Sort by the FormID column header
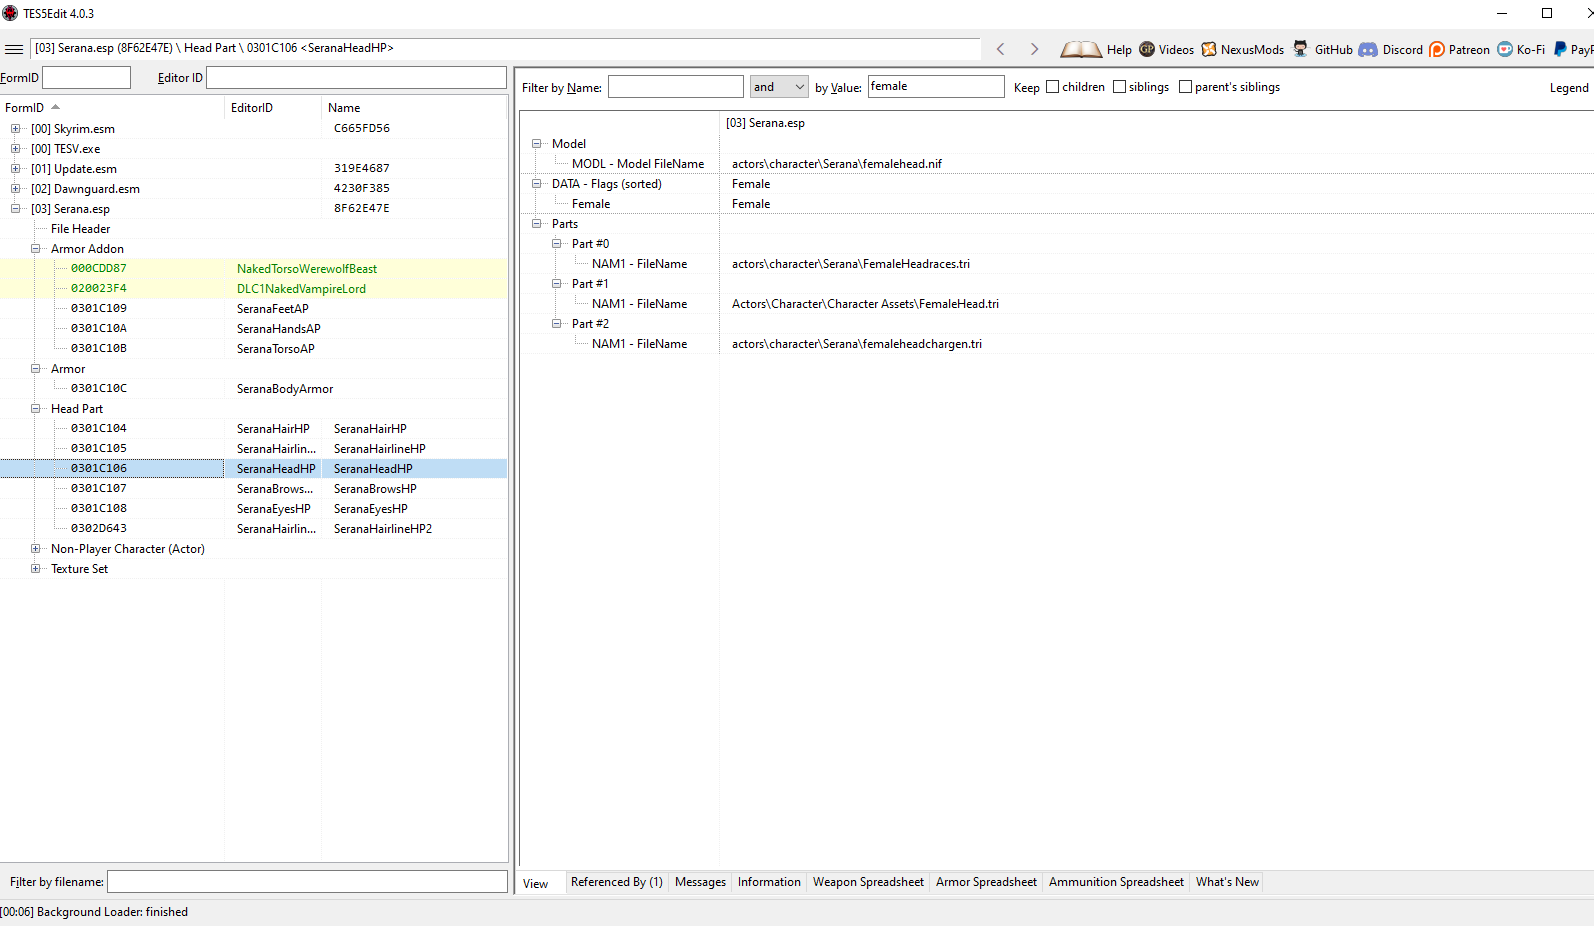The width and height of the screenshot is (1594, 926). (113, 107)
